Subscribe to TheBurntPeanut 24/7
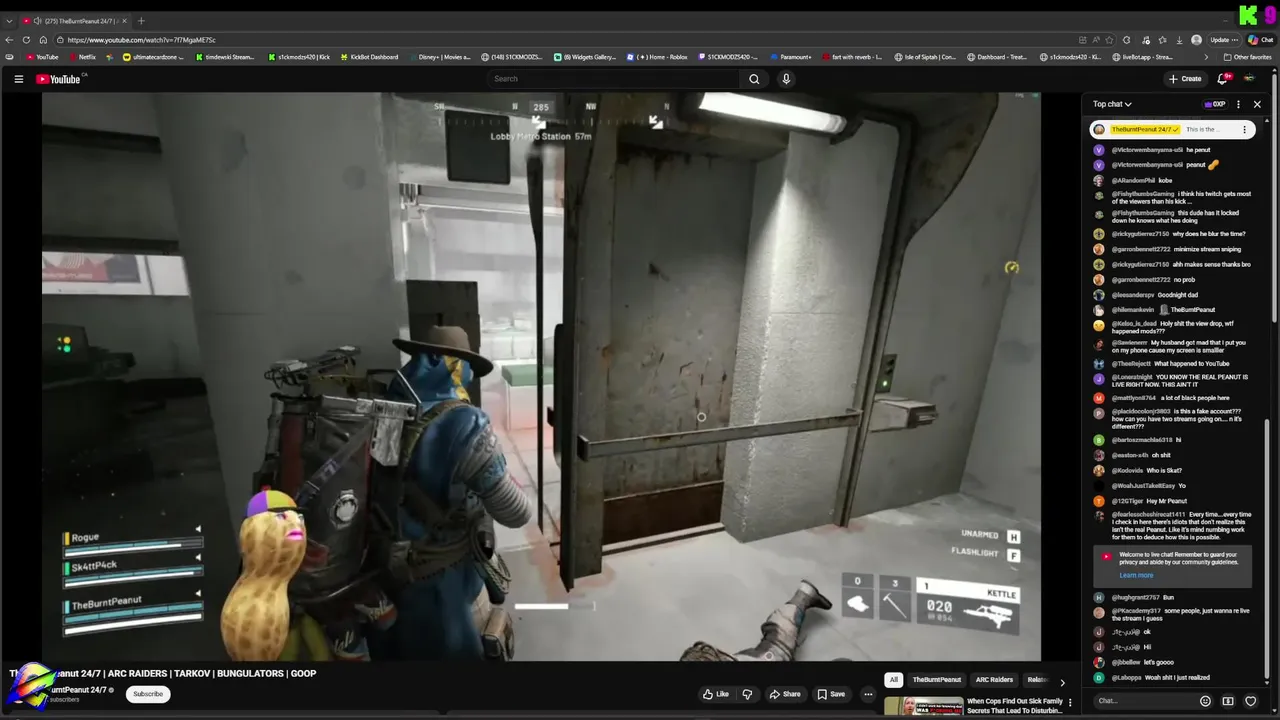The image size is (1280, 720). click(x=148, y=694)
